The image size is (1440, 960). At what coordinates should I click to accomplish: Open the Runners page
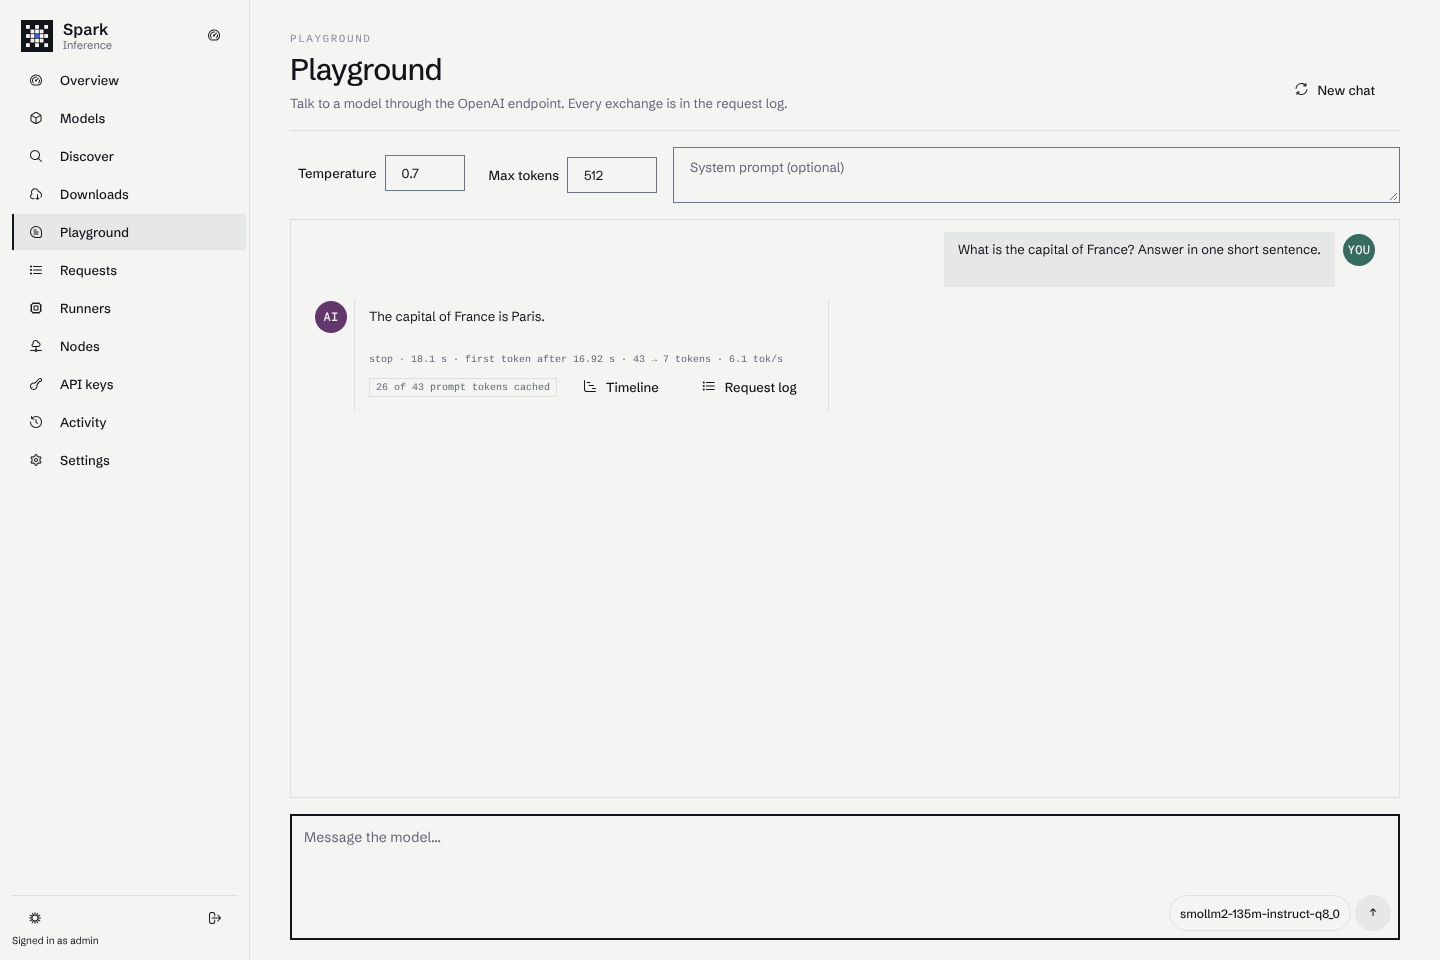(129, 308)
